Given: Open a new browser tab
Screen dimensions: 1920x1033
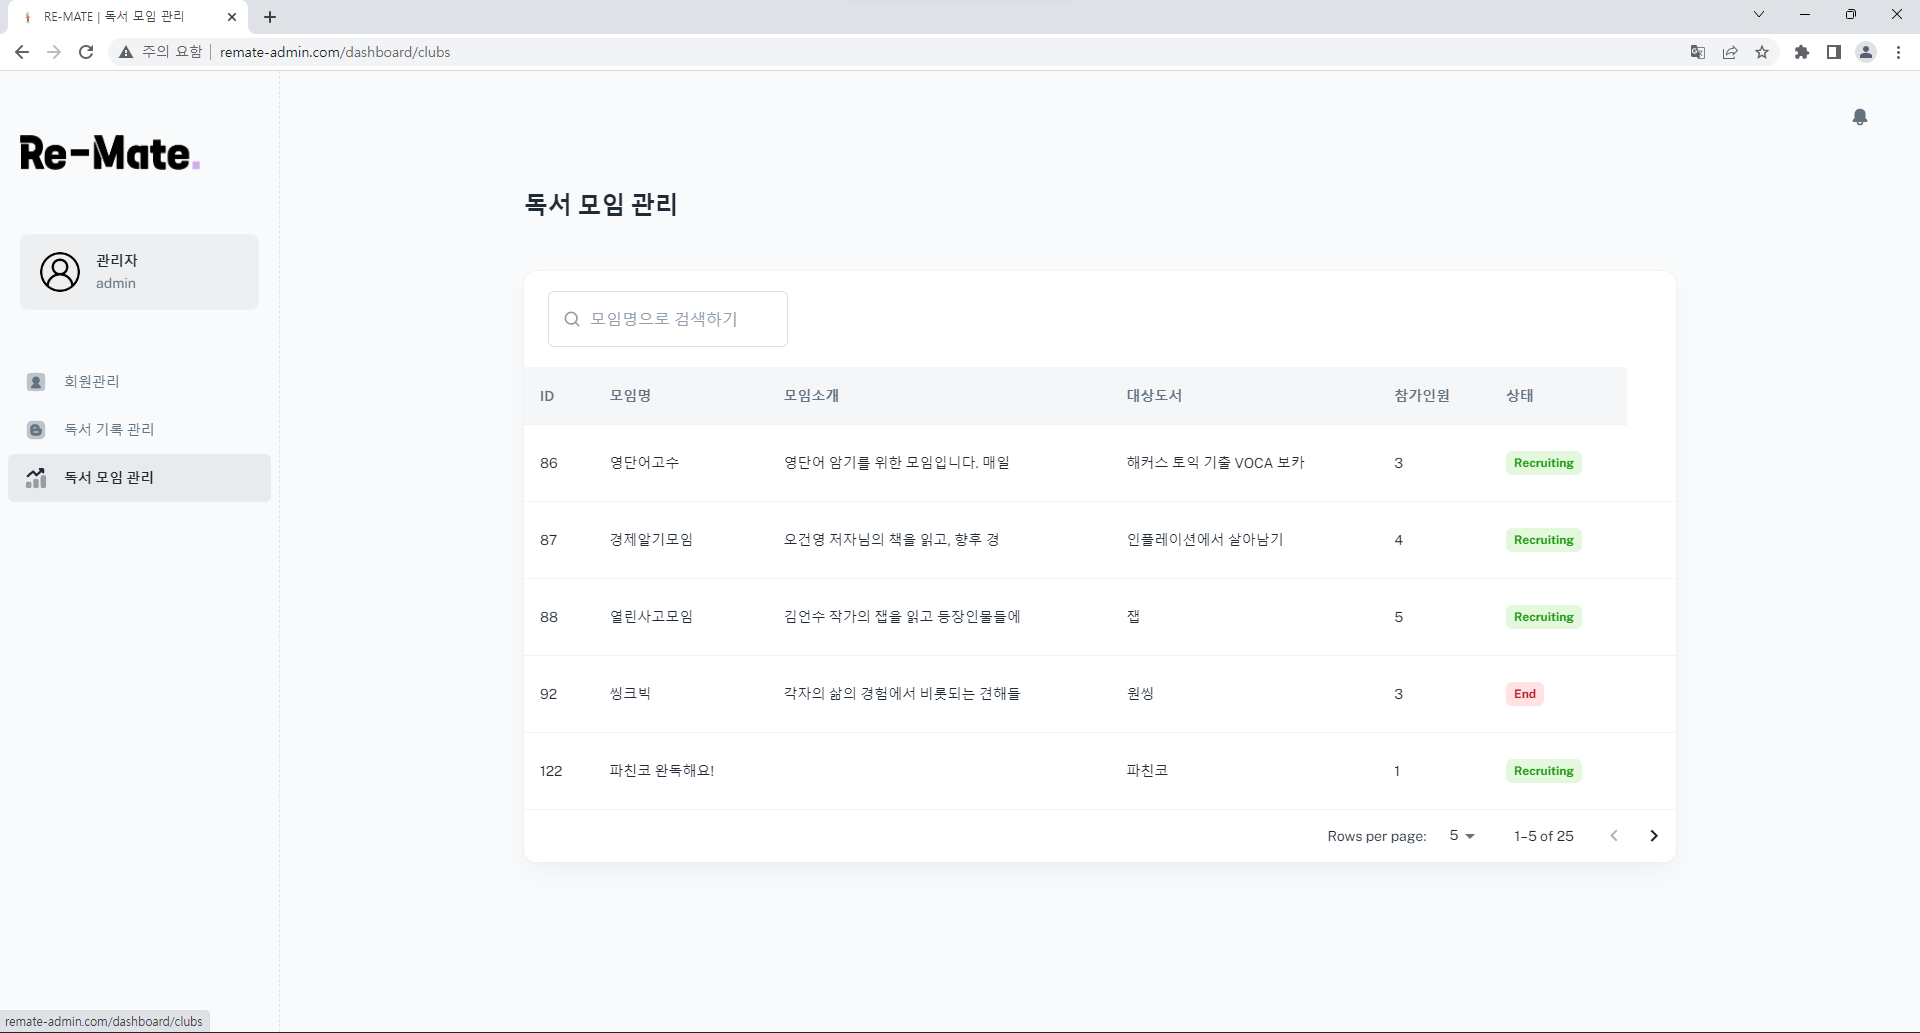Looking at the screenshot, I should point(269,17).
